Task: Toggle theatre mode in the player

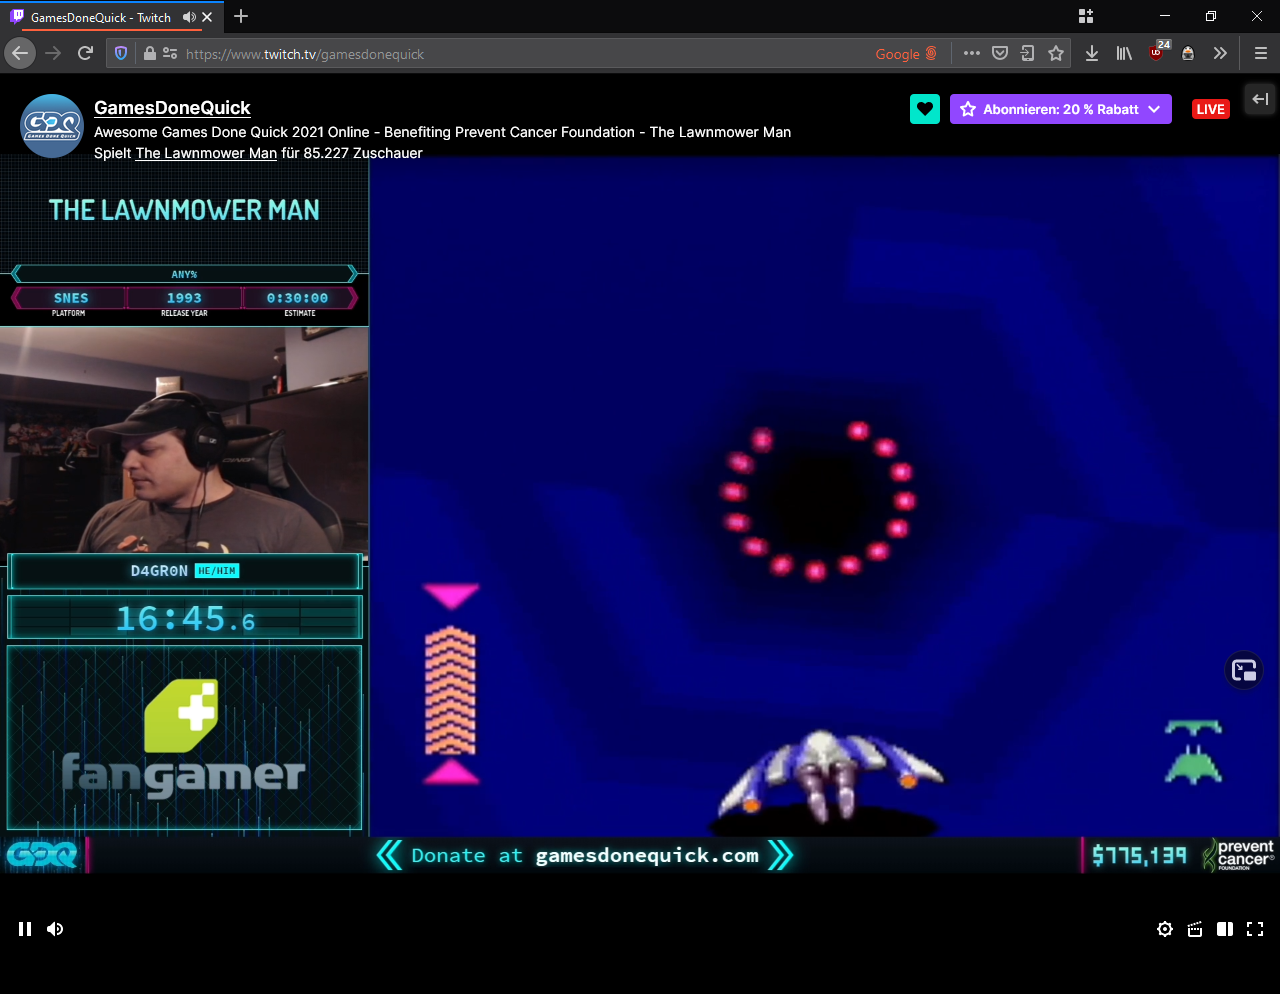Action: 1225,929
